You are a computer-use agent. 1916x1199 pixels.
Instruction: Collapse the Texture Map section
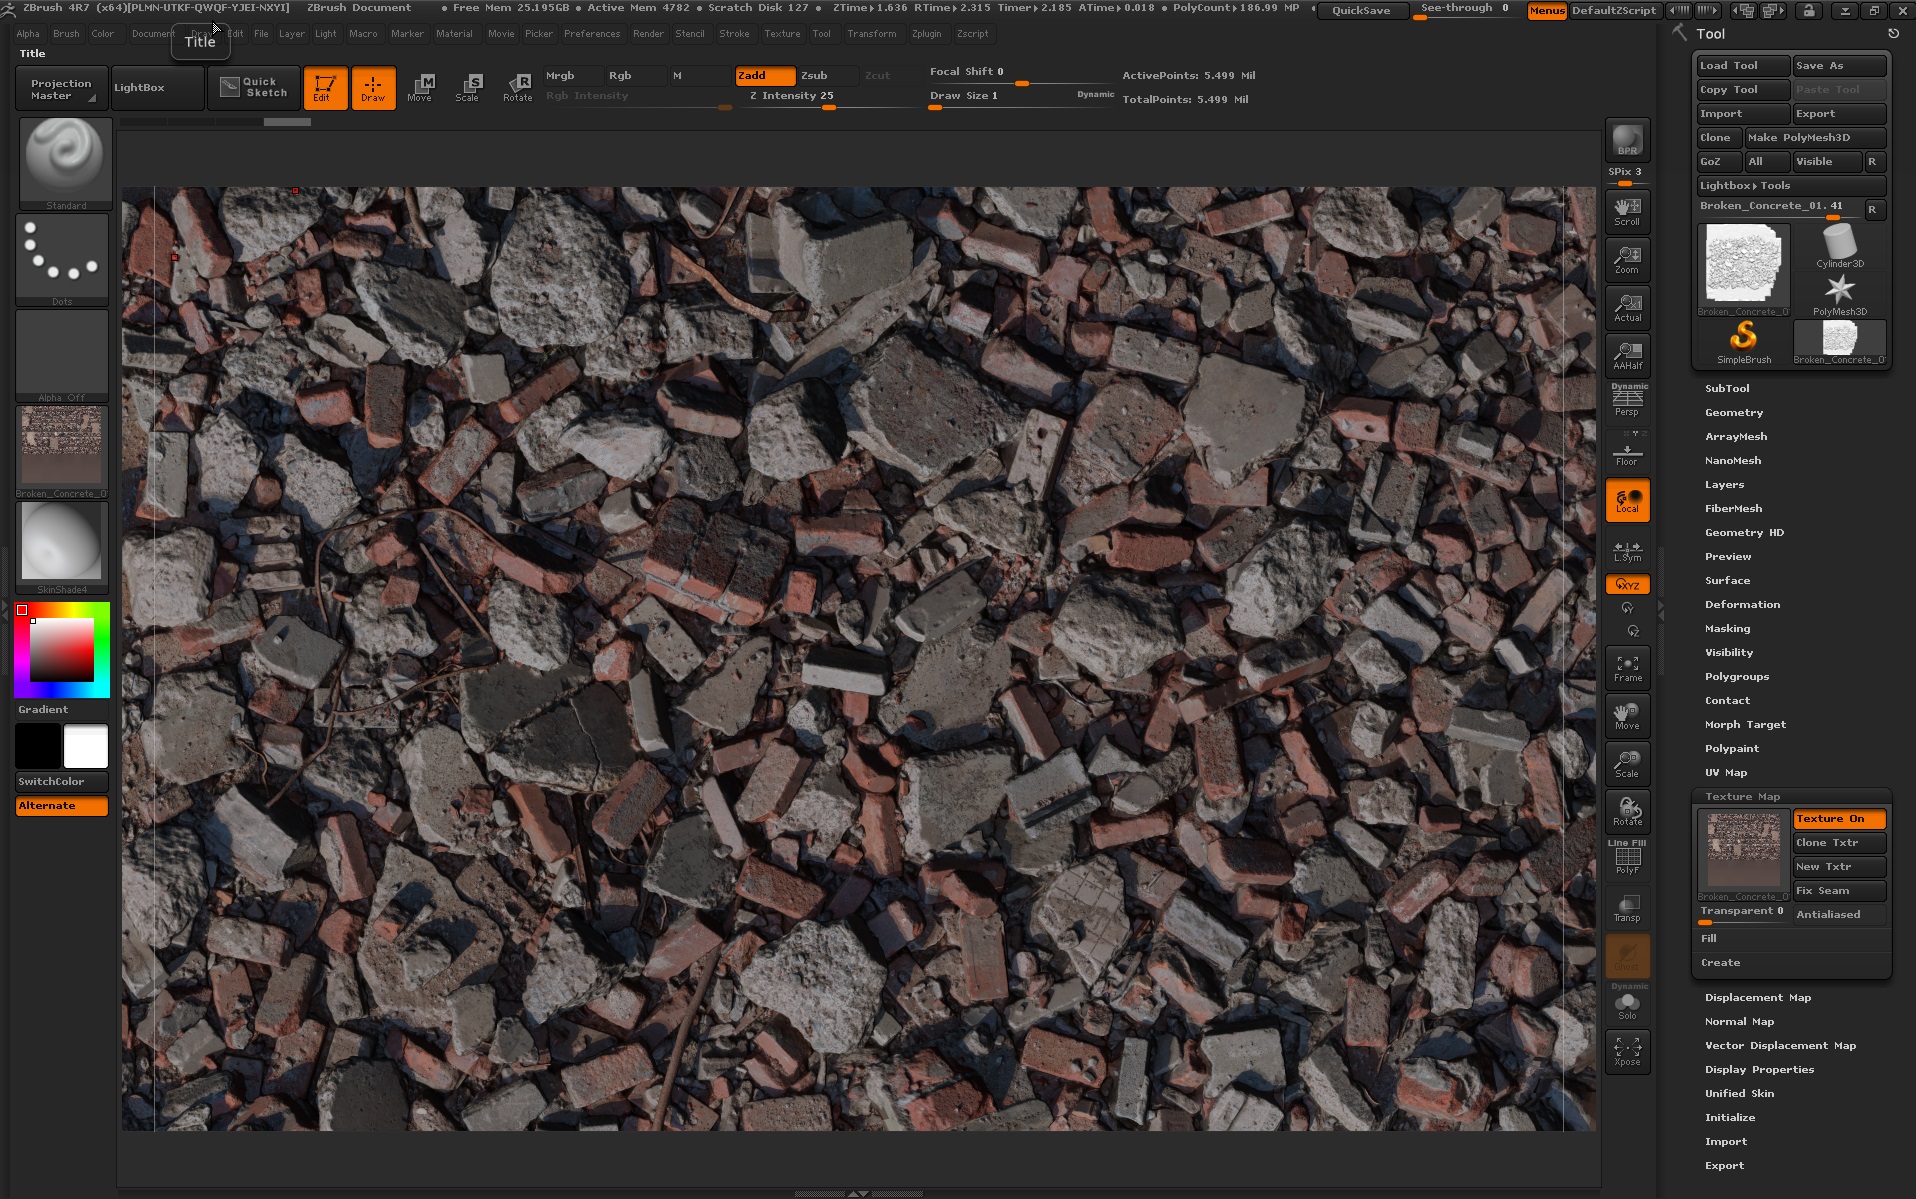tap(1742, 796)
